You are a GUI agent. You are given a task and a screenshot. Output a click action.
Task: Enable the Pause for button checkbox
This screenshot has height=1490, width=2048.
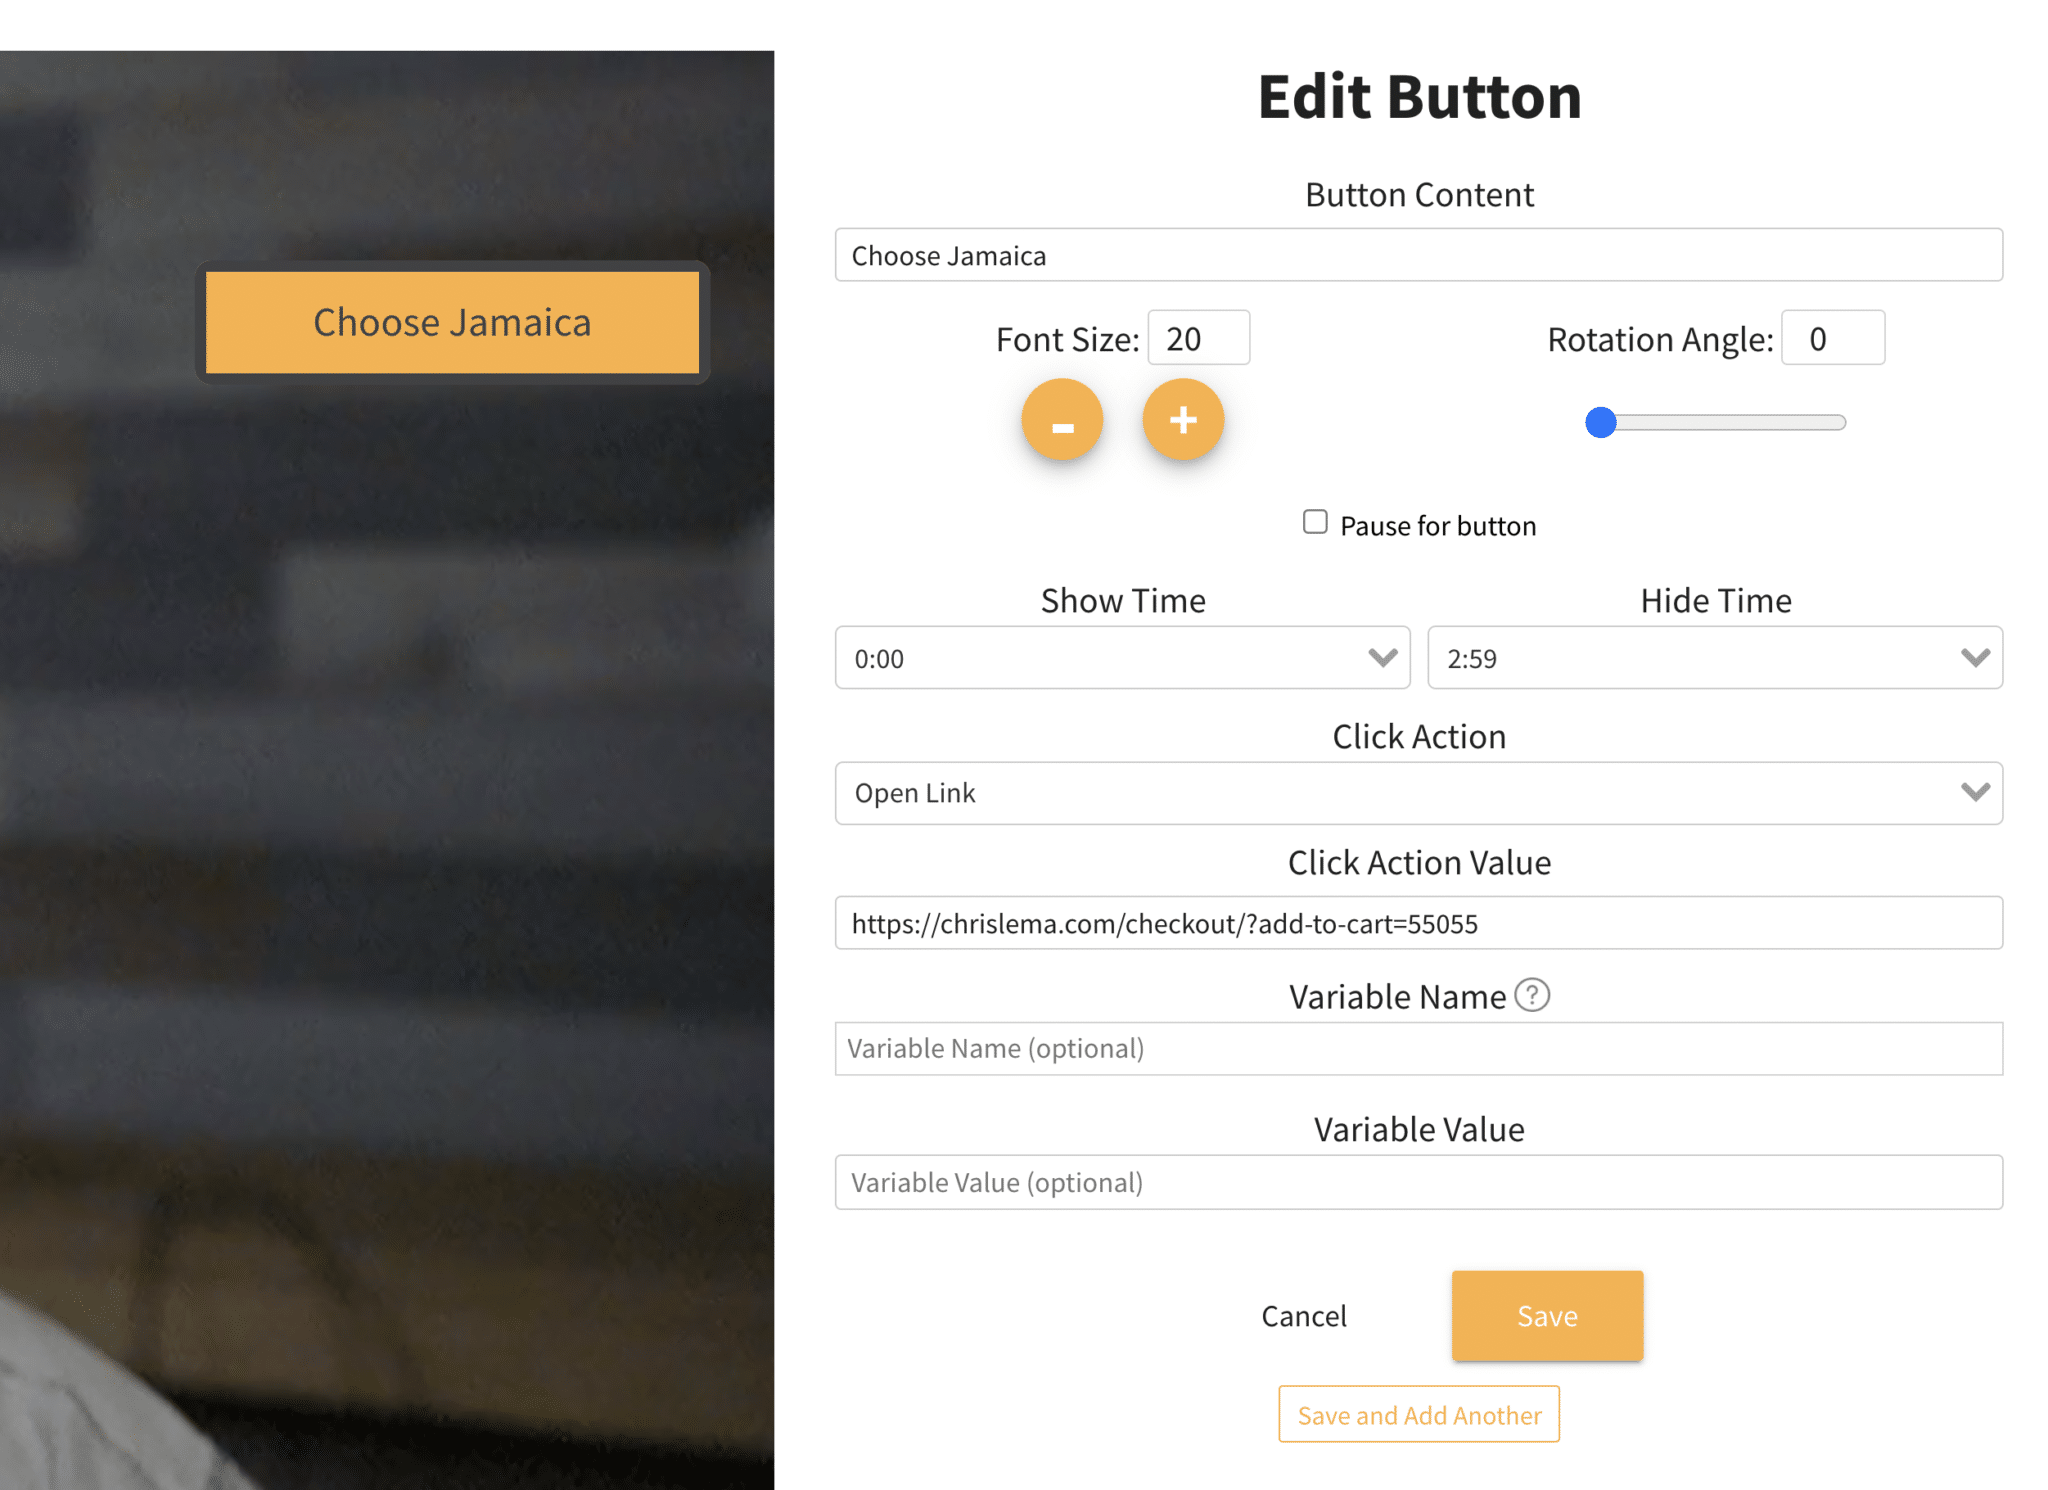click(1314, 522)
